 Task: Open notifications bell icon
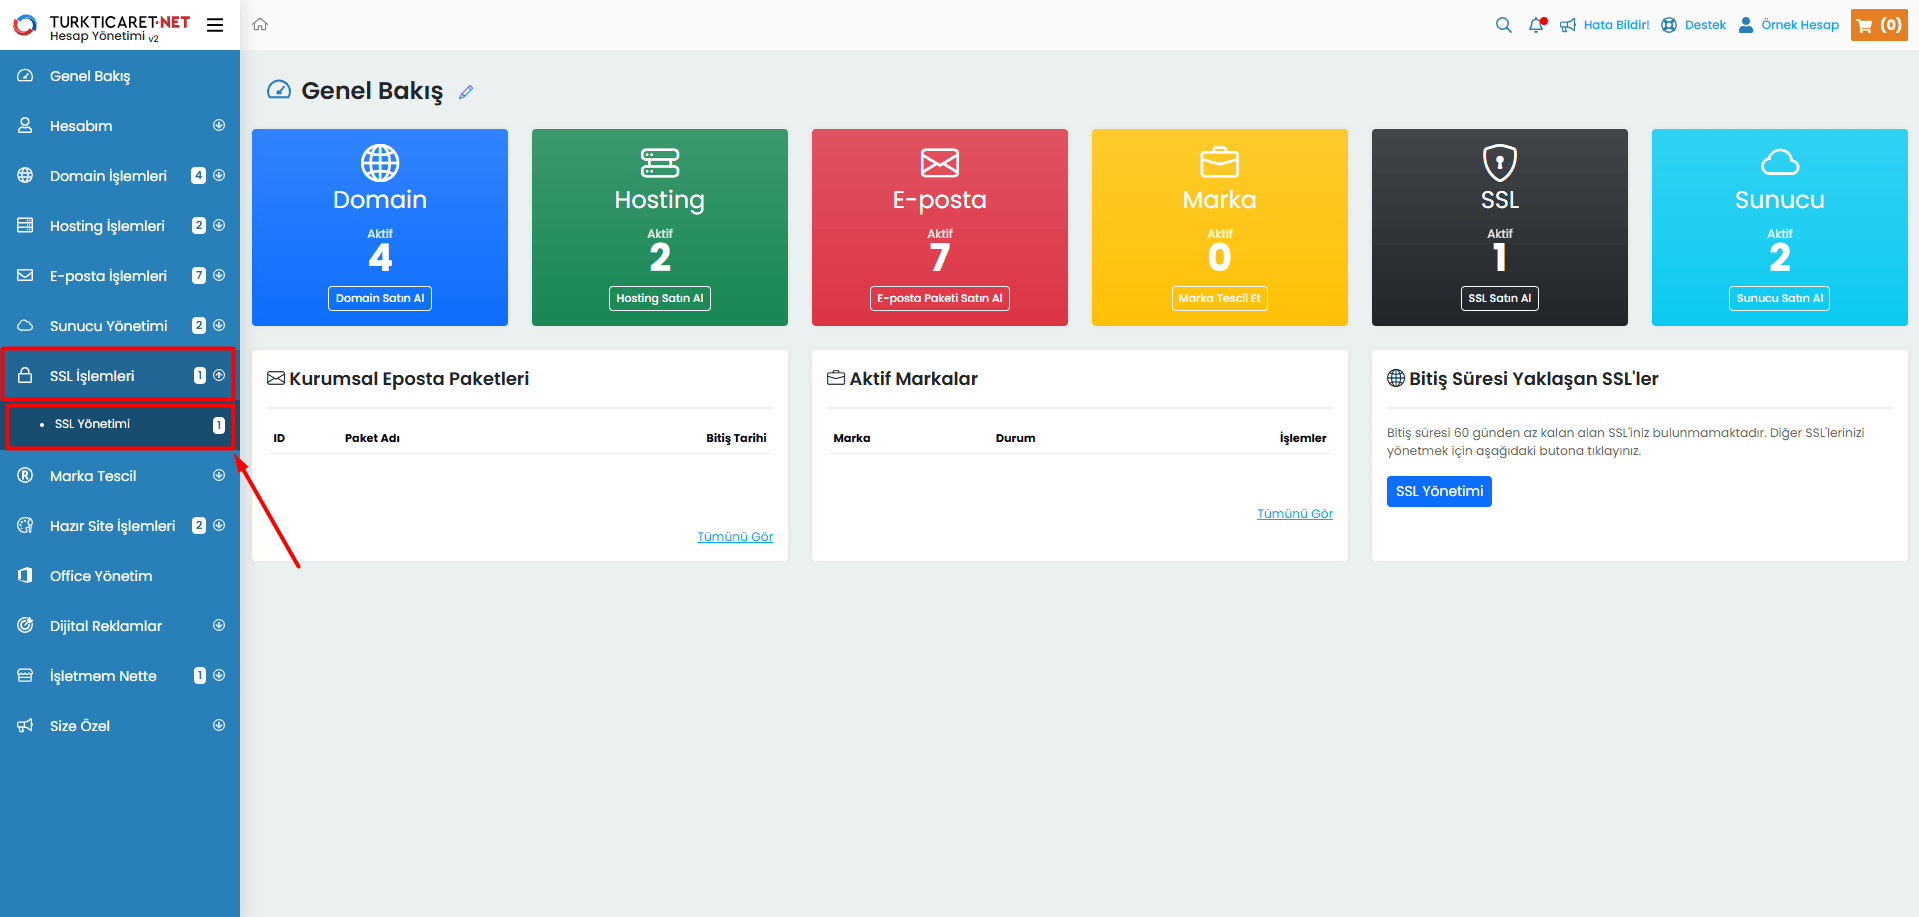tap(1537, 25)
